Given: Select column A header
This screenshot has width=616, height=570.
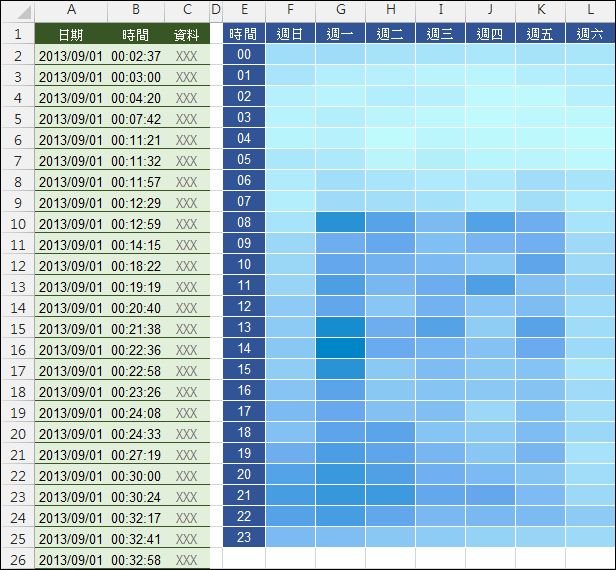Looking at the screenshot, I should [x=71, y=10].
